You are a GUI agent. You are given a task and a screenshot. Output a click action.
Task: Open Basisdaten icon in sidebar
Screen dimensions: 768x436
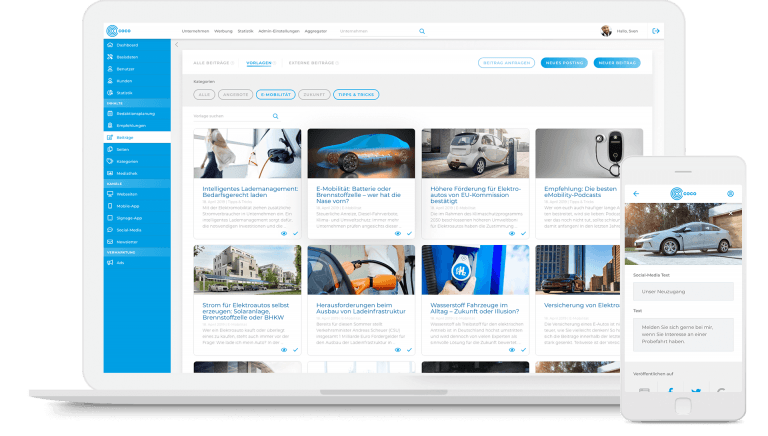pos(110,57)
